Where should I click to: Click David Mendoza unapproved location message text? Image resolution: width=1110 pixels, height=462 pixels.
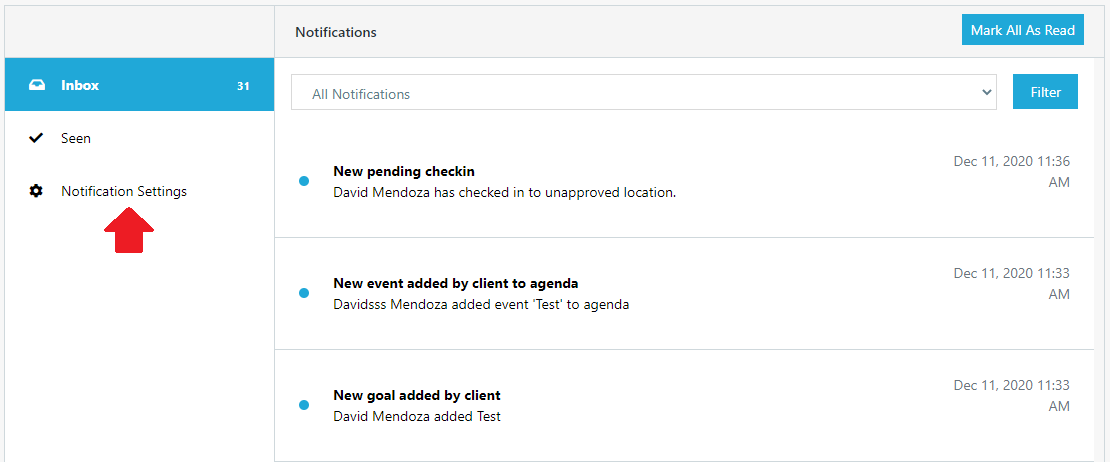(x=504, y=192)
